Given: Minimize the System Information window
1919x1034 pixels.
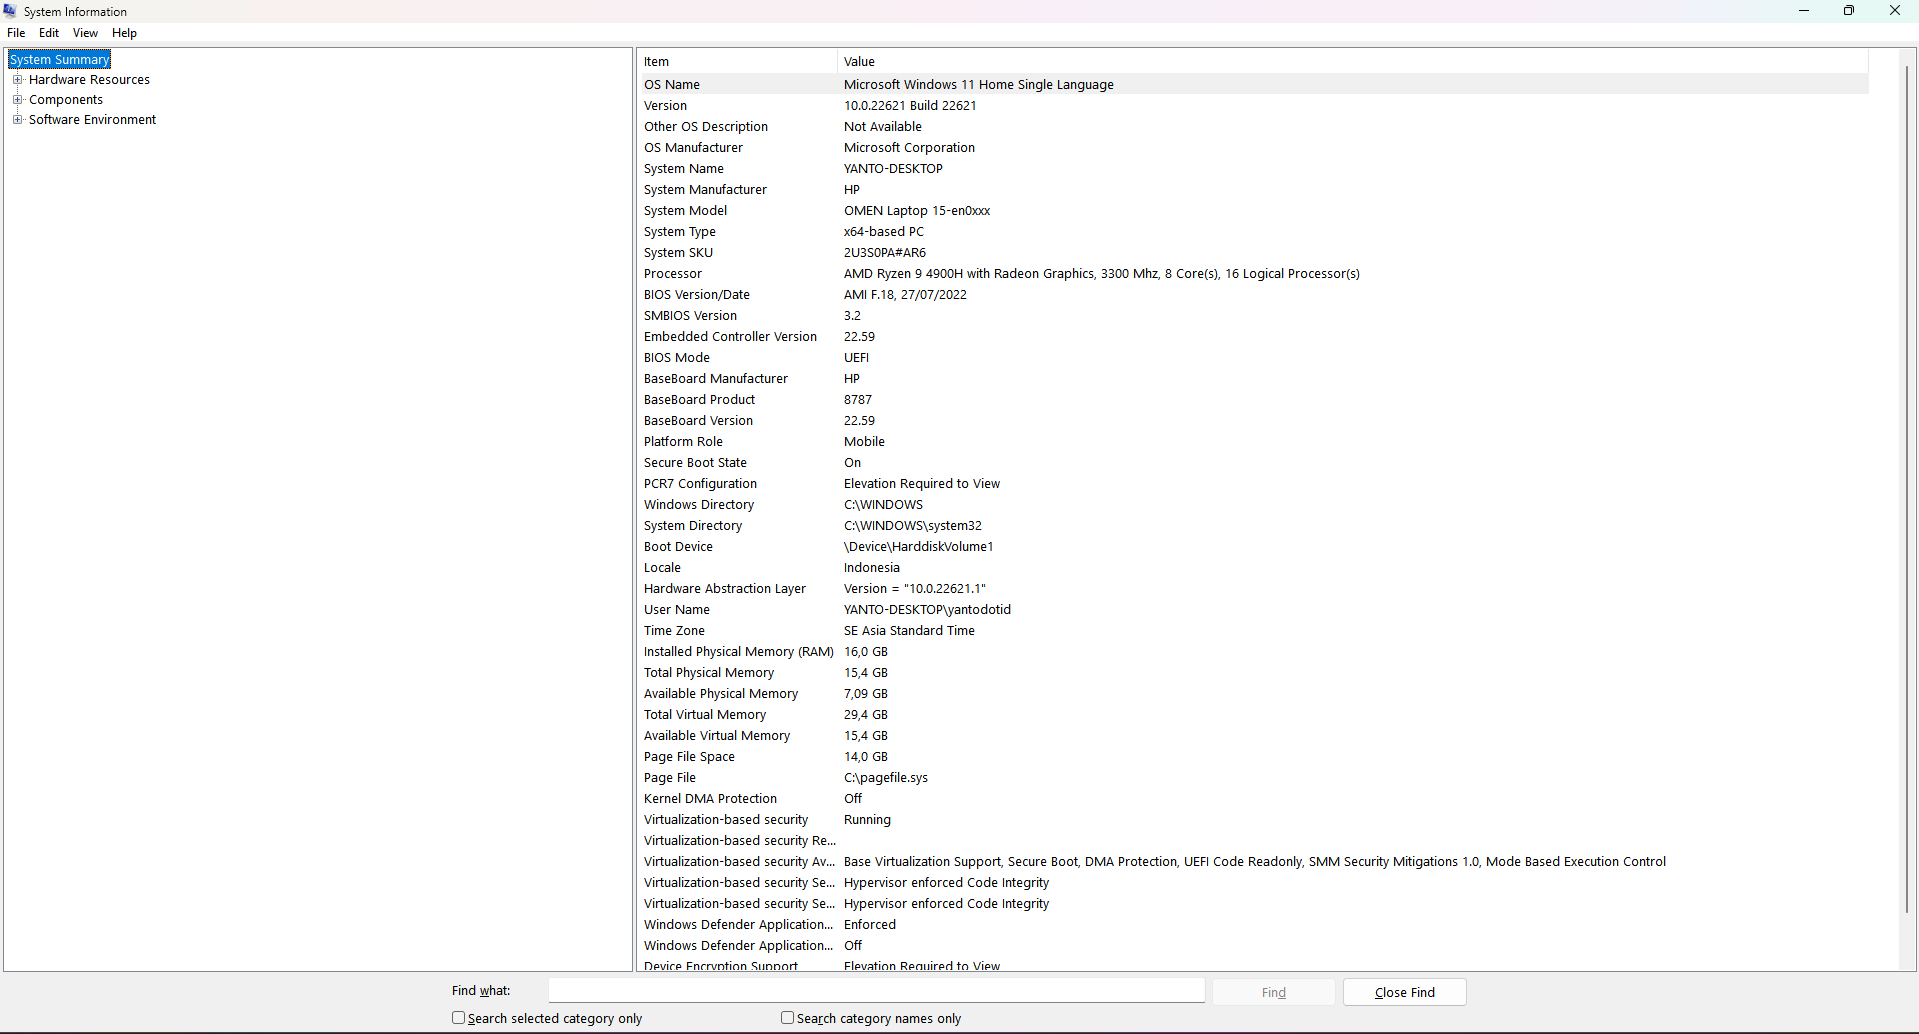Looking at the screenshot, I should [x=1804, y=11].
